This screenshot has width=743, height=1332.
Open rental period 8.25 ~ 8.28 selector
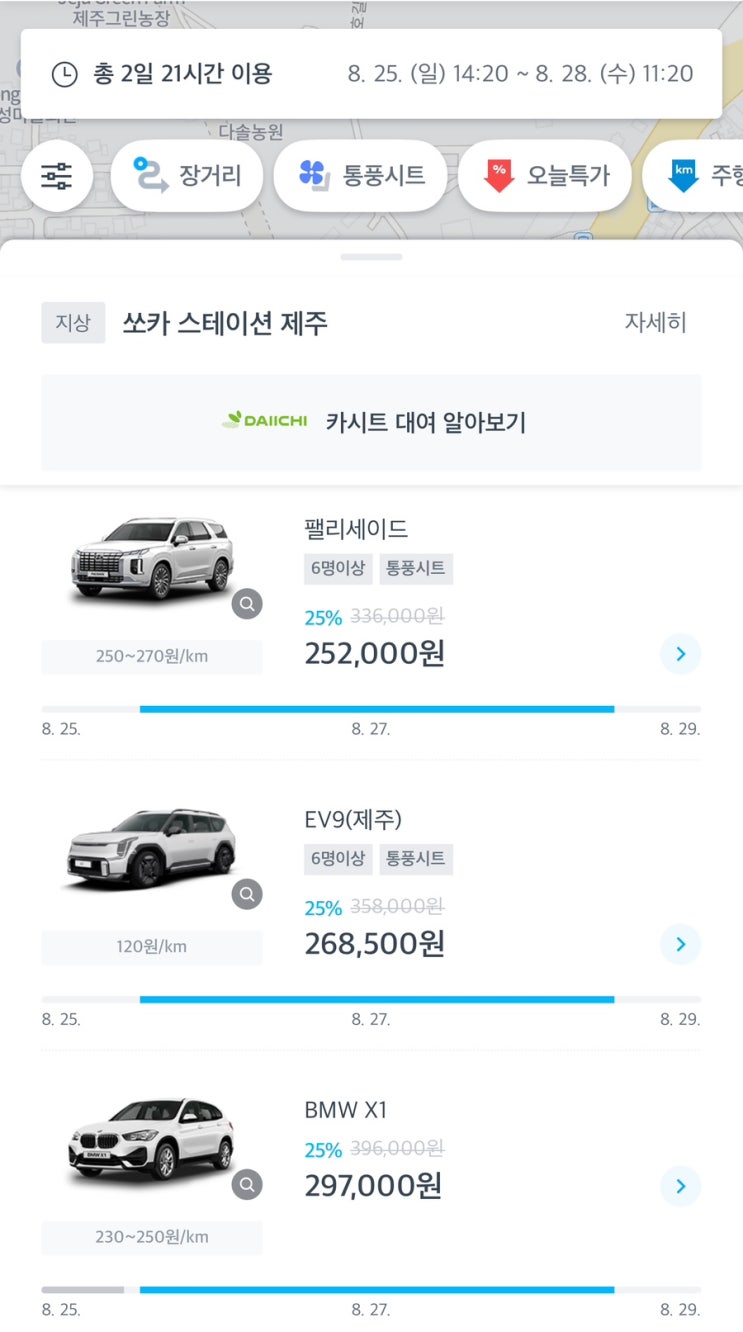tap(520, 74)
